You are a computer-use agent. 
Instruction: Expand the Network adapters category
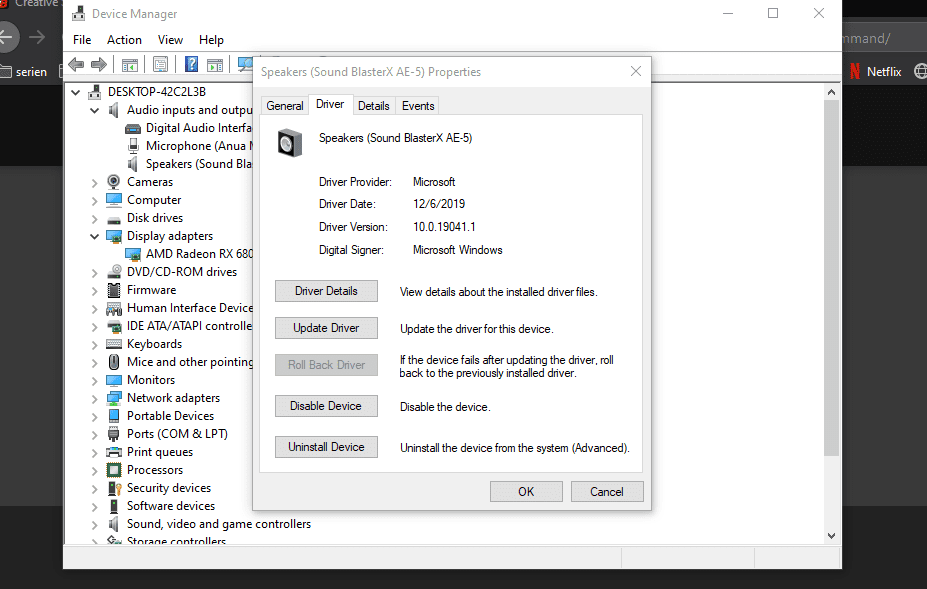[94, 399]
